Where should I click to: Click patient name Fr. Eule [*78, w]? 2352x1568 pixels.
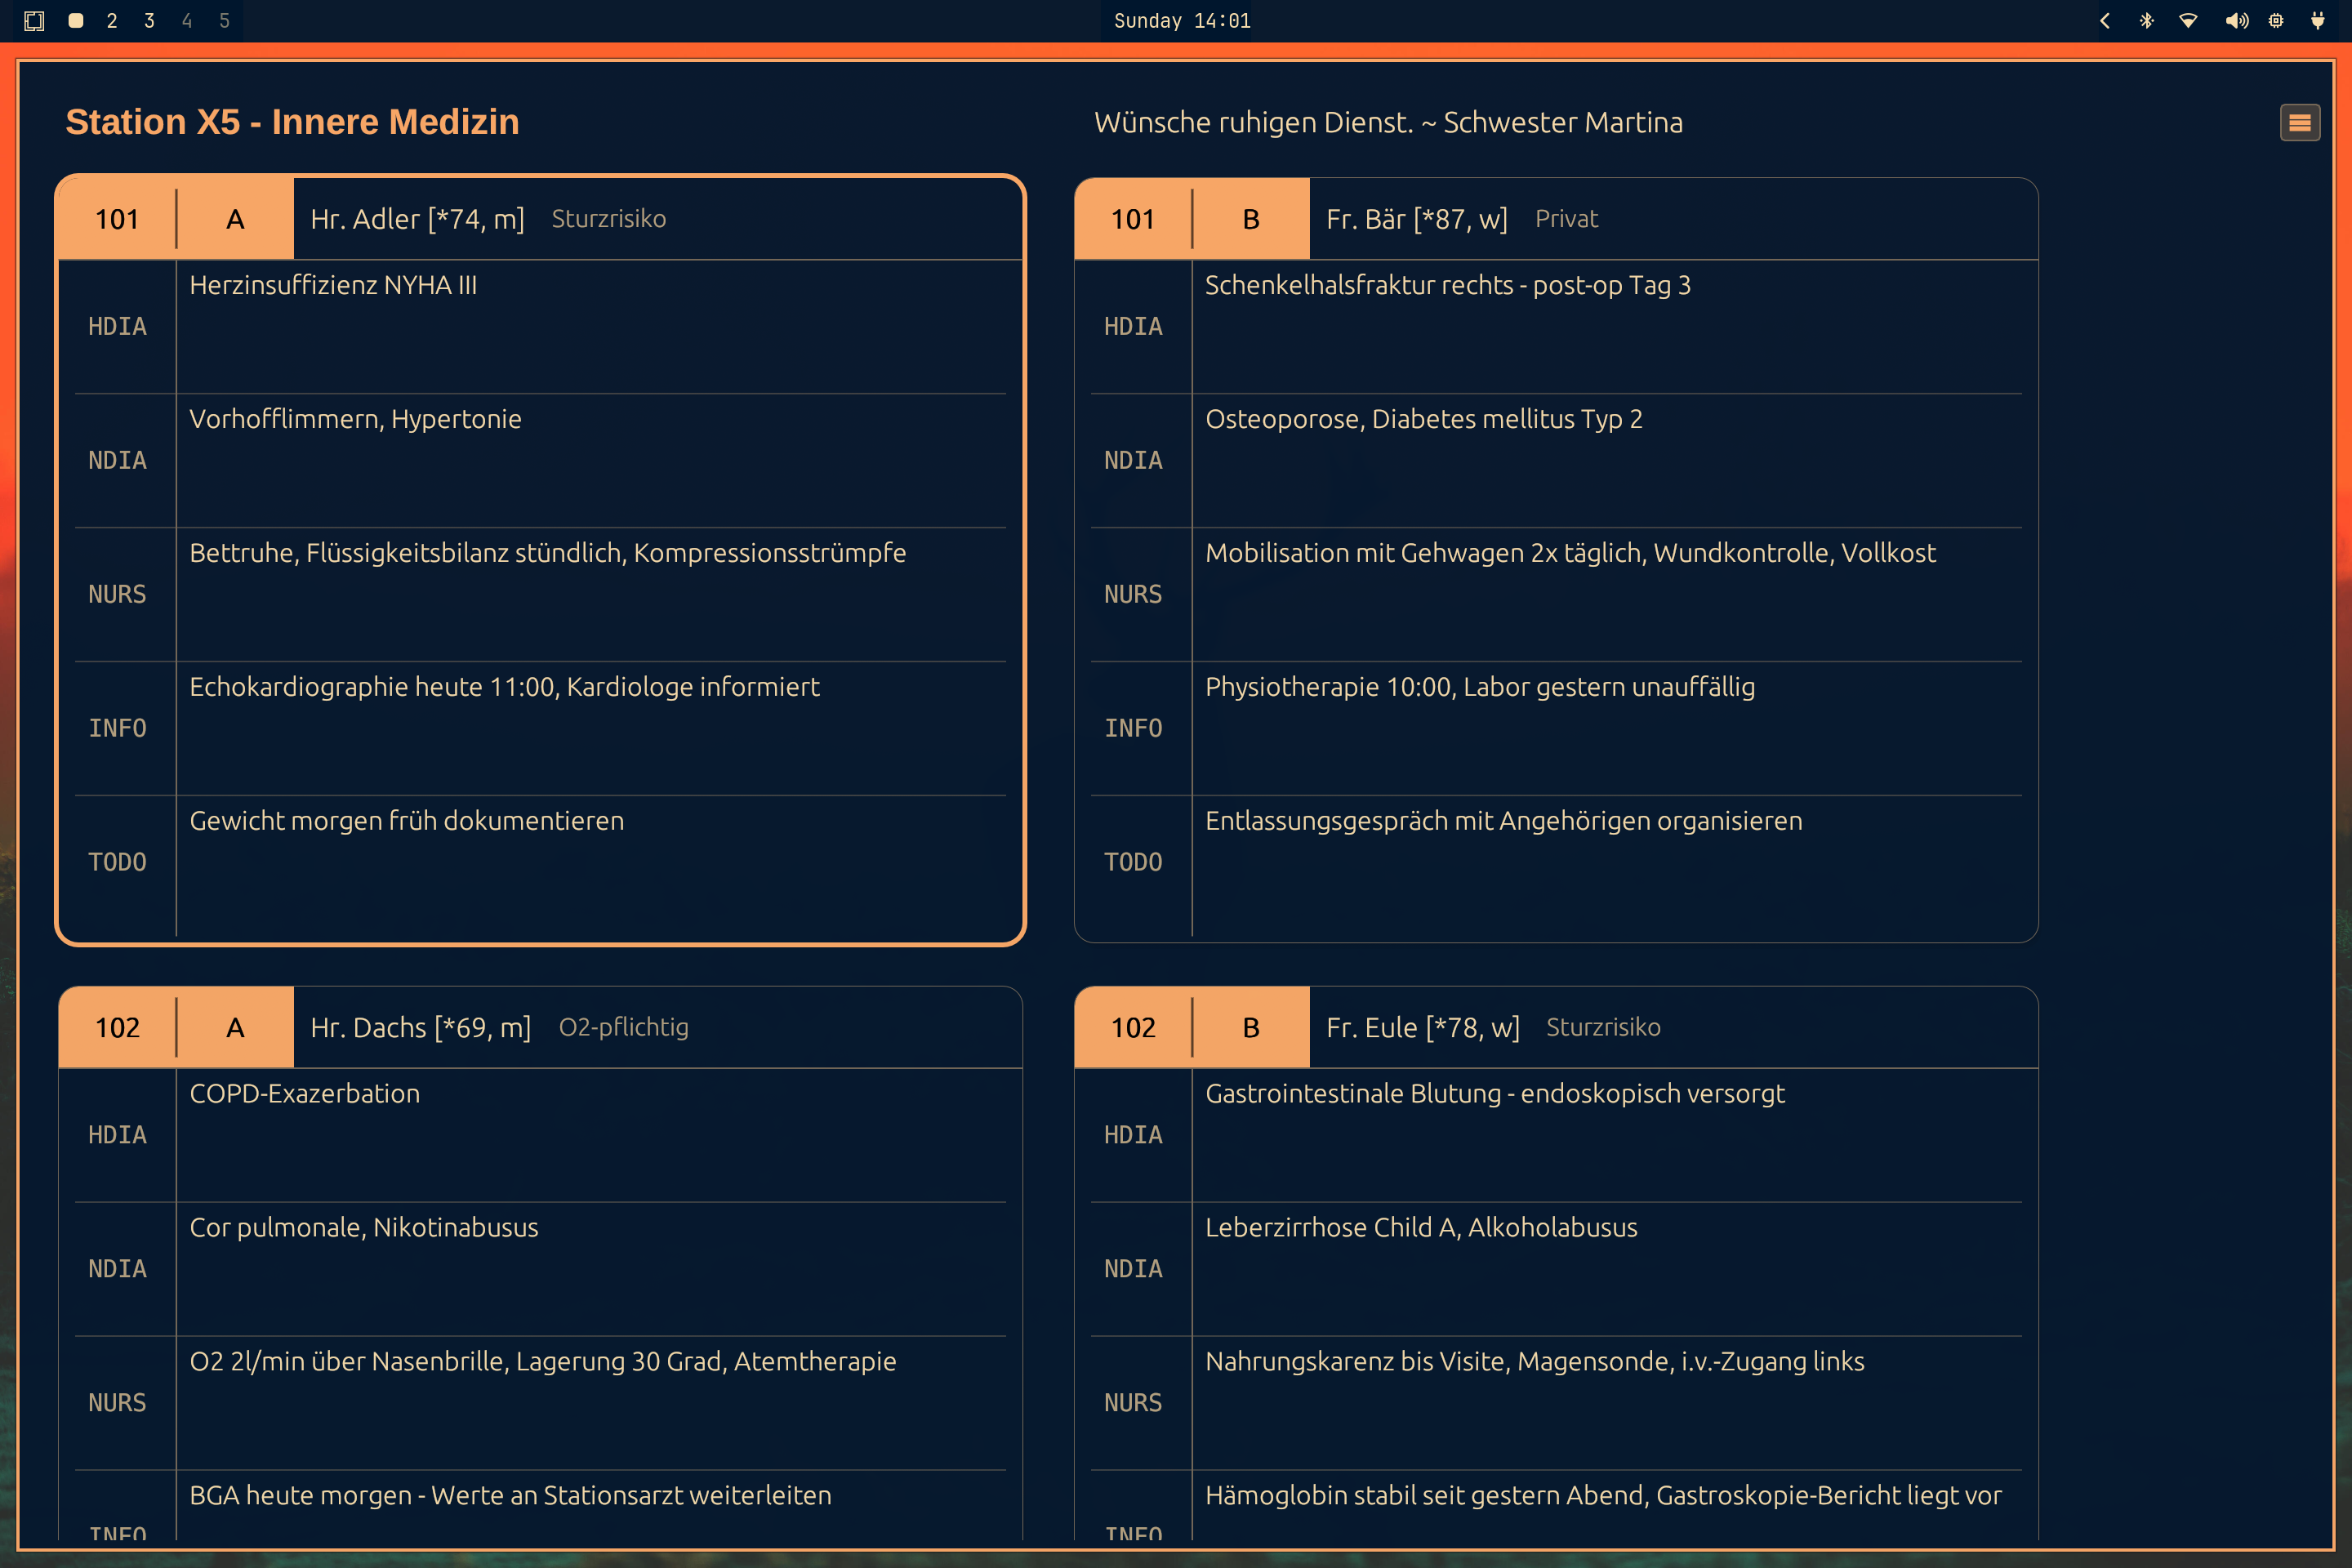point(1423,1028)
